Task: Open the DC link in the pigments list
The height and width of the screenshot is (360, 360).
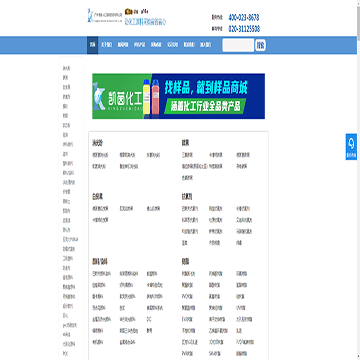Action: [x=149, y=319]
